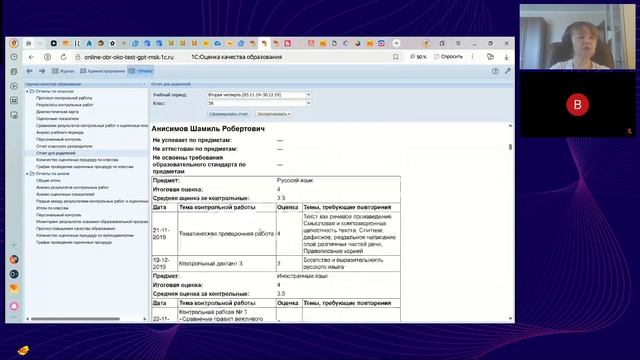
Task: Open the 1C help question-mark icon
Action: coord(495,71)
